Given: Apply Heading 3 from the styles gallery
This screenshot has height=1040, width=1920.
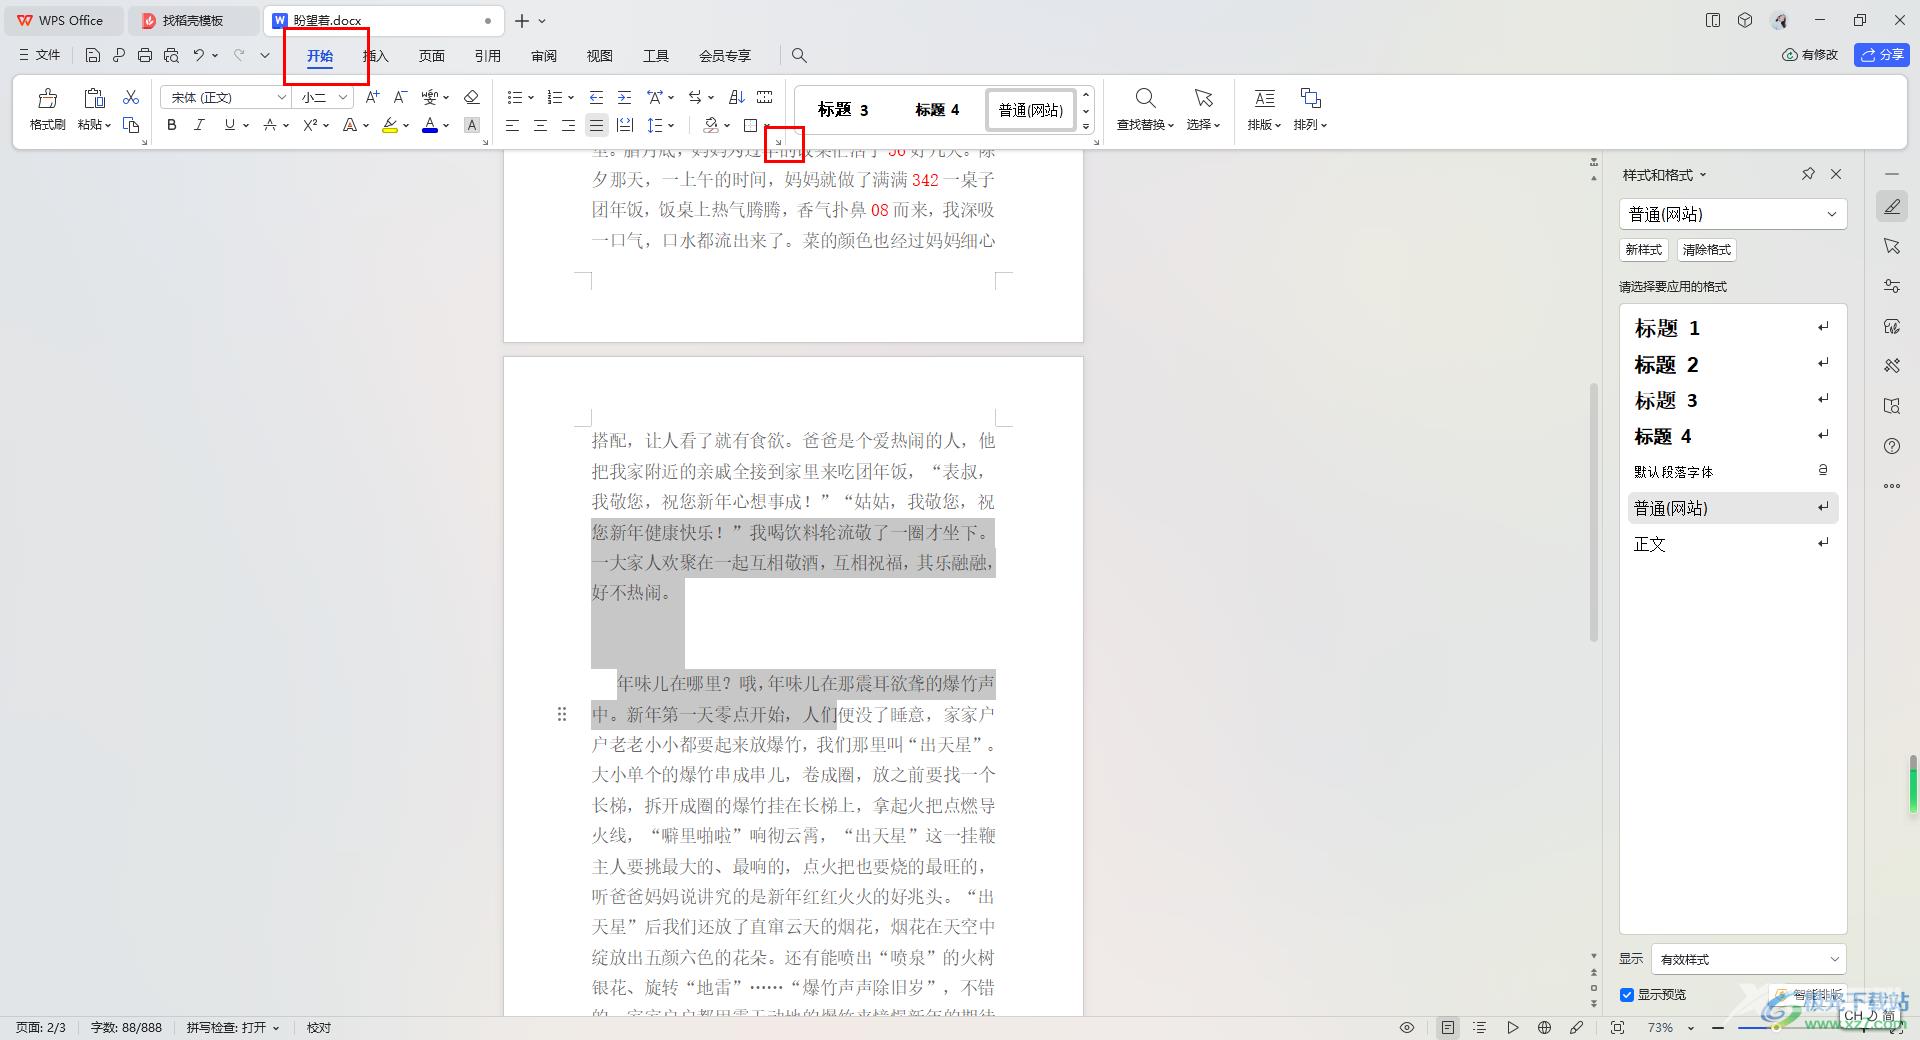Looking at the screenshot, I should (x=842, y=110).
